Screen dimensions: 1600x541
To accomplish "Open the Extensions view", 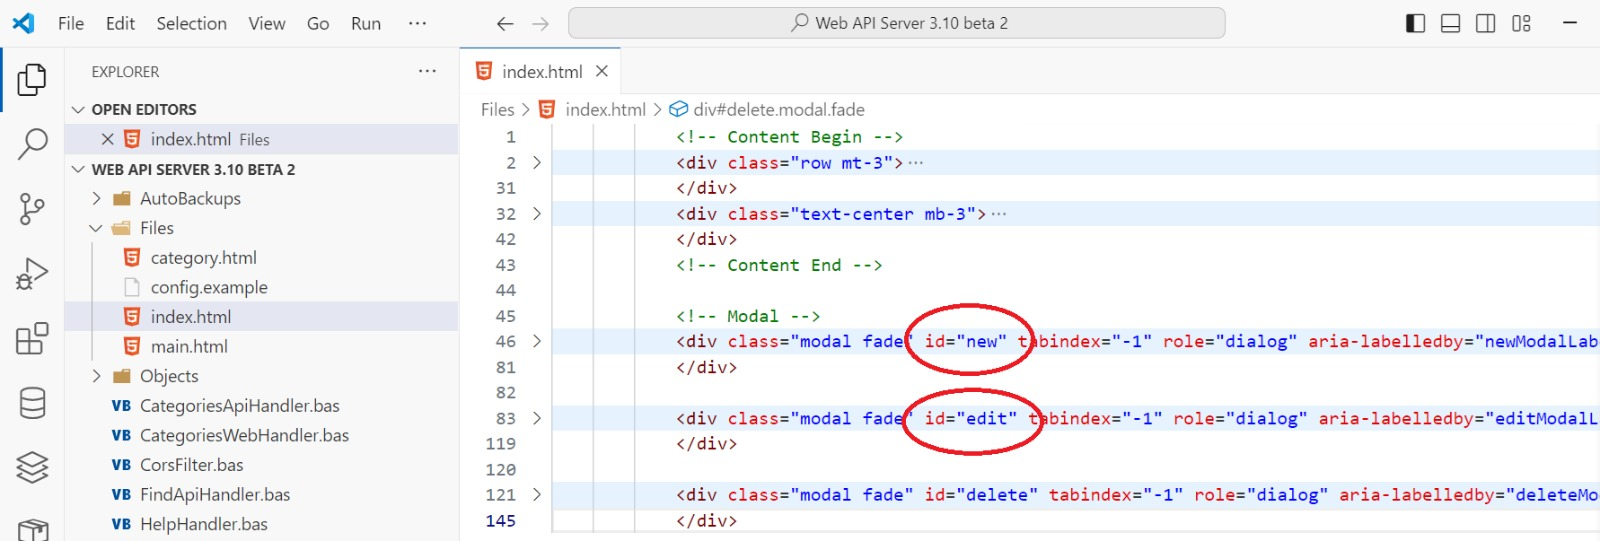I will coord(32,338).
